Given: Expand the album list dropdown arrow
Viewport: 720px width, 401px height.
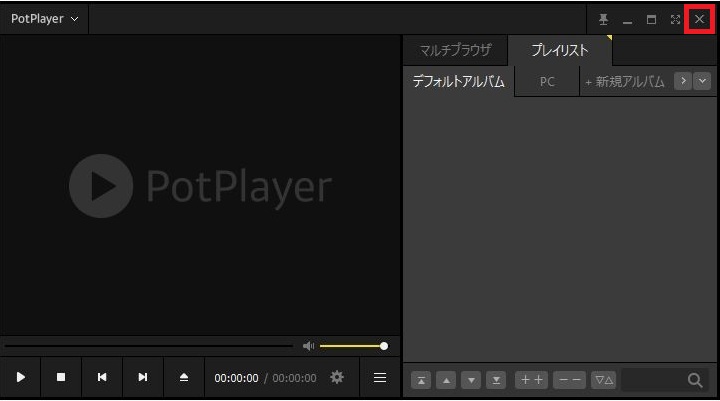Looking at the screenshot, I should (x=702, y=81).
